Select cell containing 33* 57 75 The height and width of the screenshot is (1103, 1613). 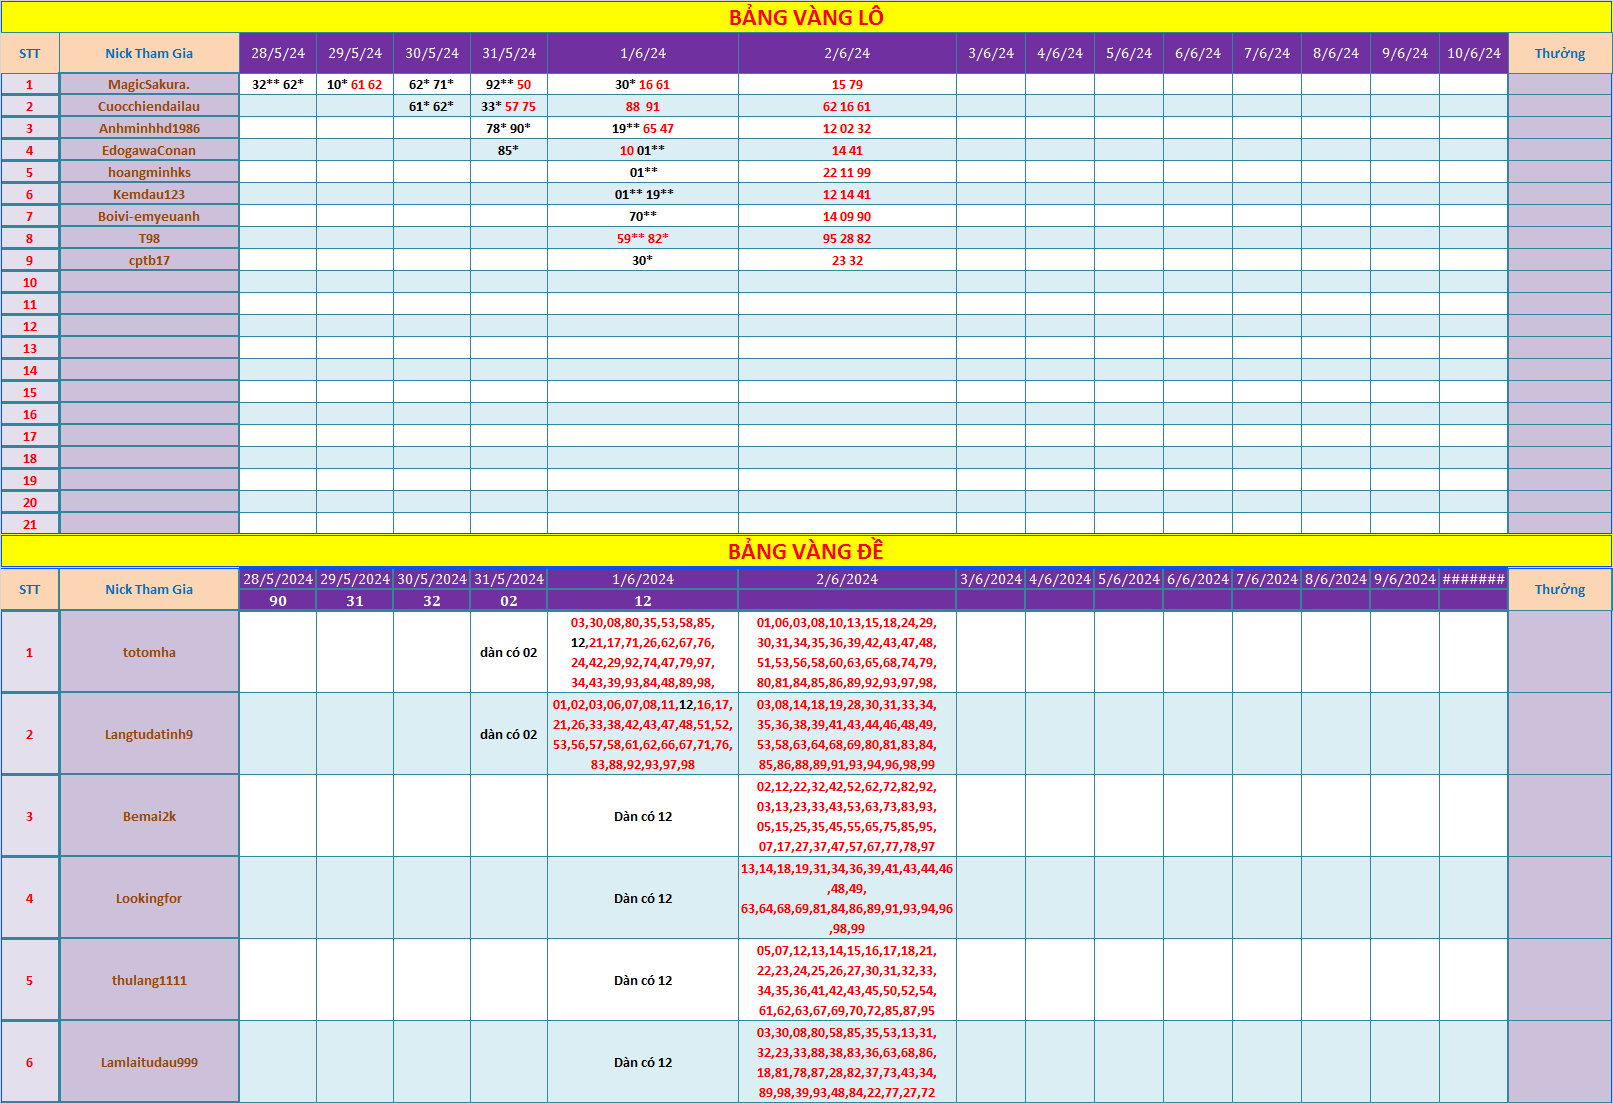point(509,106)
